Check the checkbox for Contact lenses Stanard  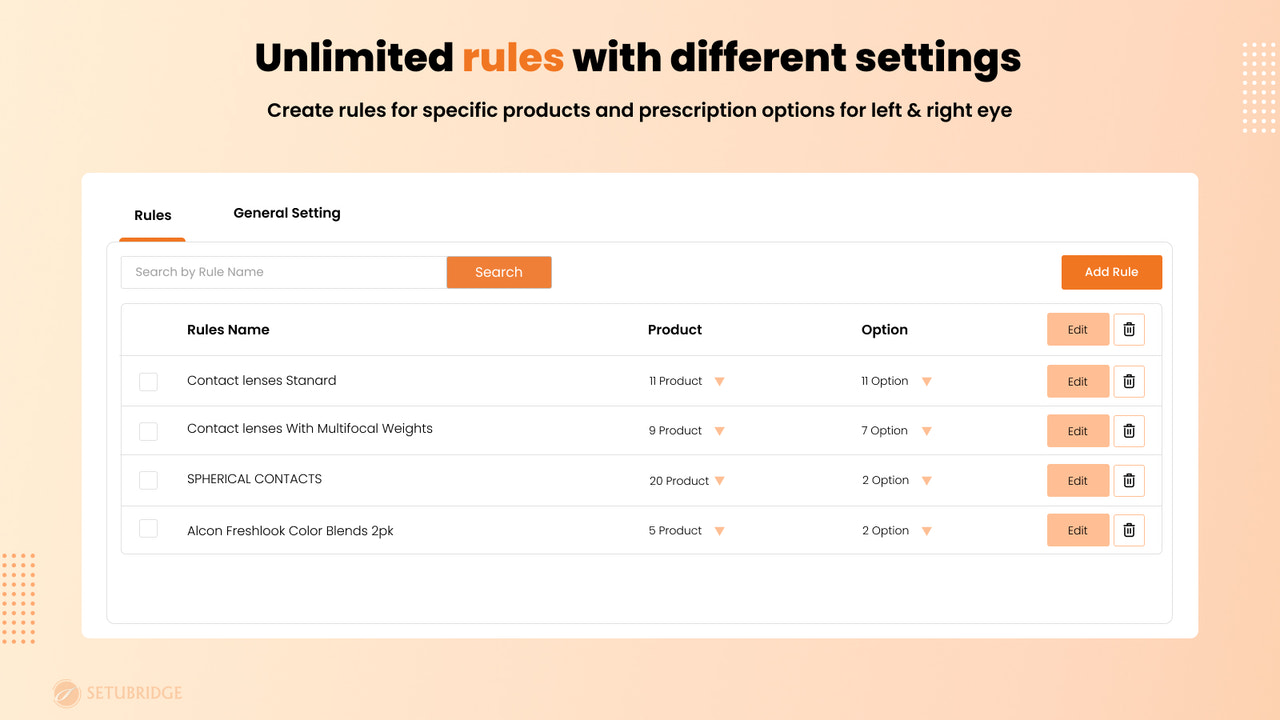click(x=148, y=381)
